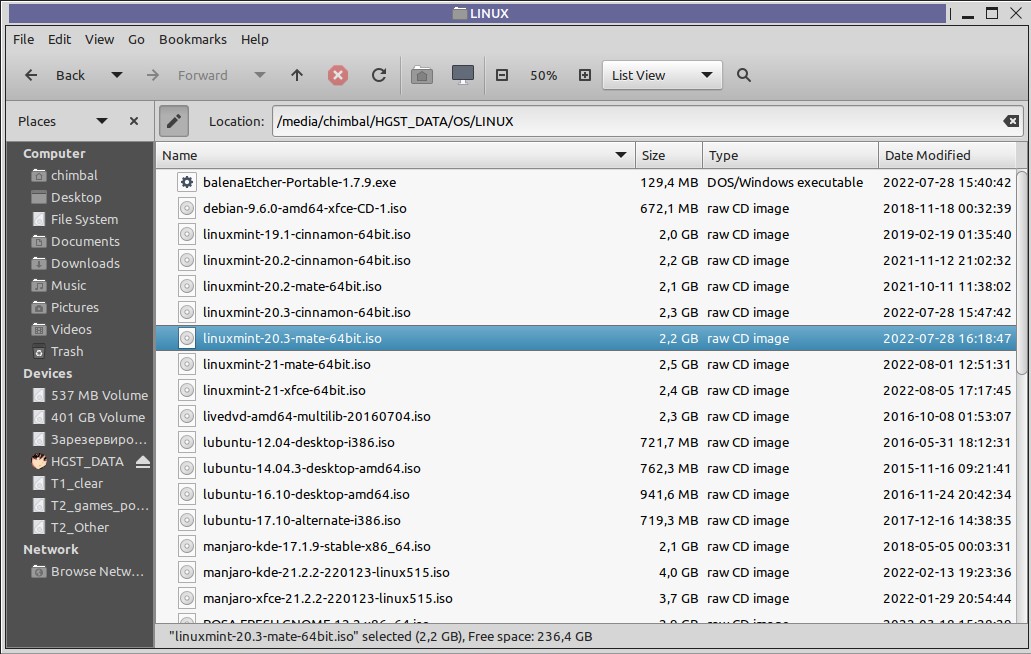1031x654 pixels.
Task: Open the Computer toolbar icon
Action: (x=463, y=75)
